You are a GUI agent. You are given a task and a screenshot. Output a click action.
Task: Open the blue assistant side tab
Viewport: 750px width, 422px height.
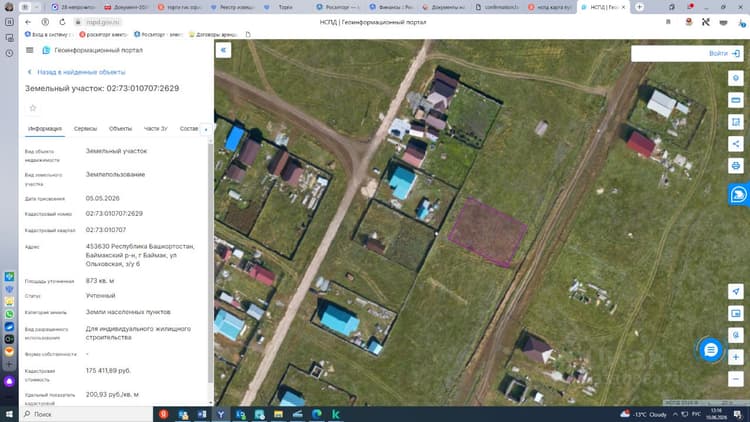tap(739, 194)
